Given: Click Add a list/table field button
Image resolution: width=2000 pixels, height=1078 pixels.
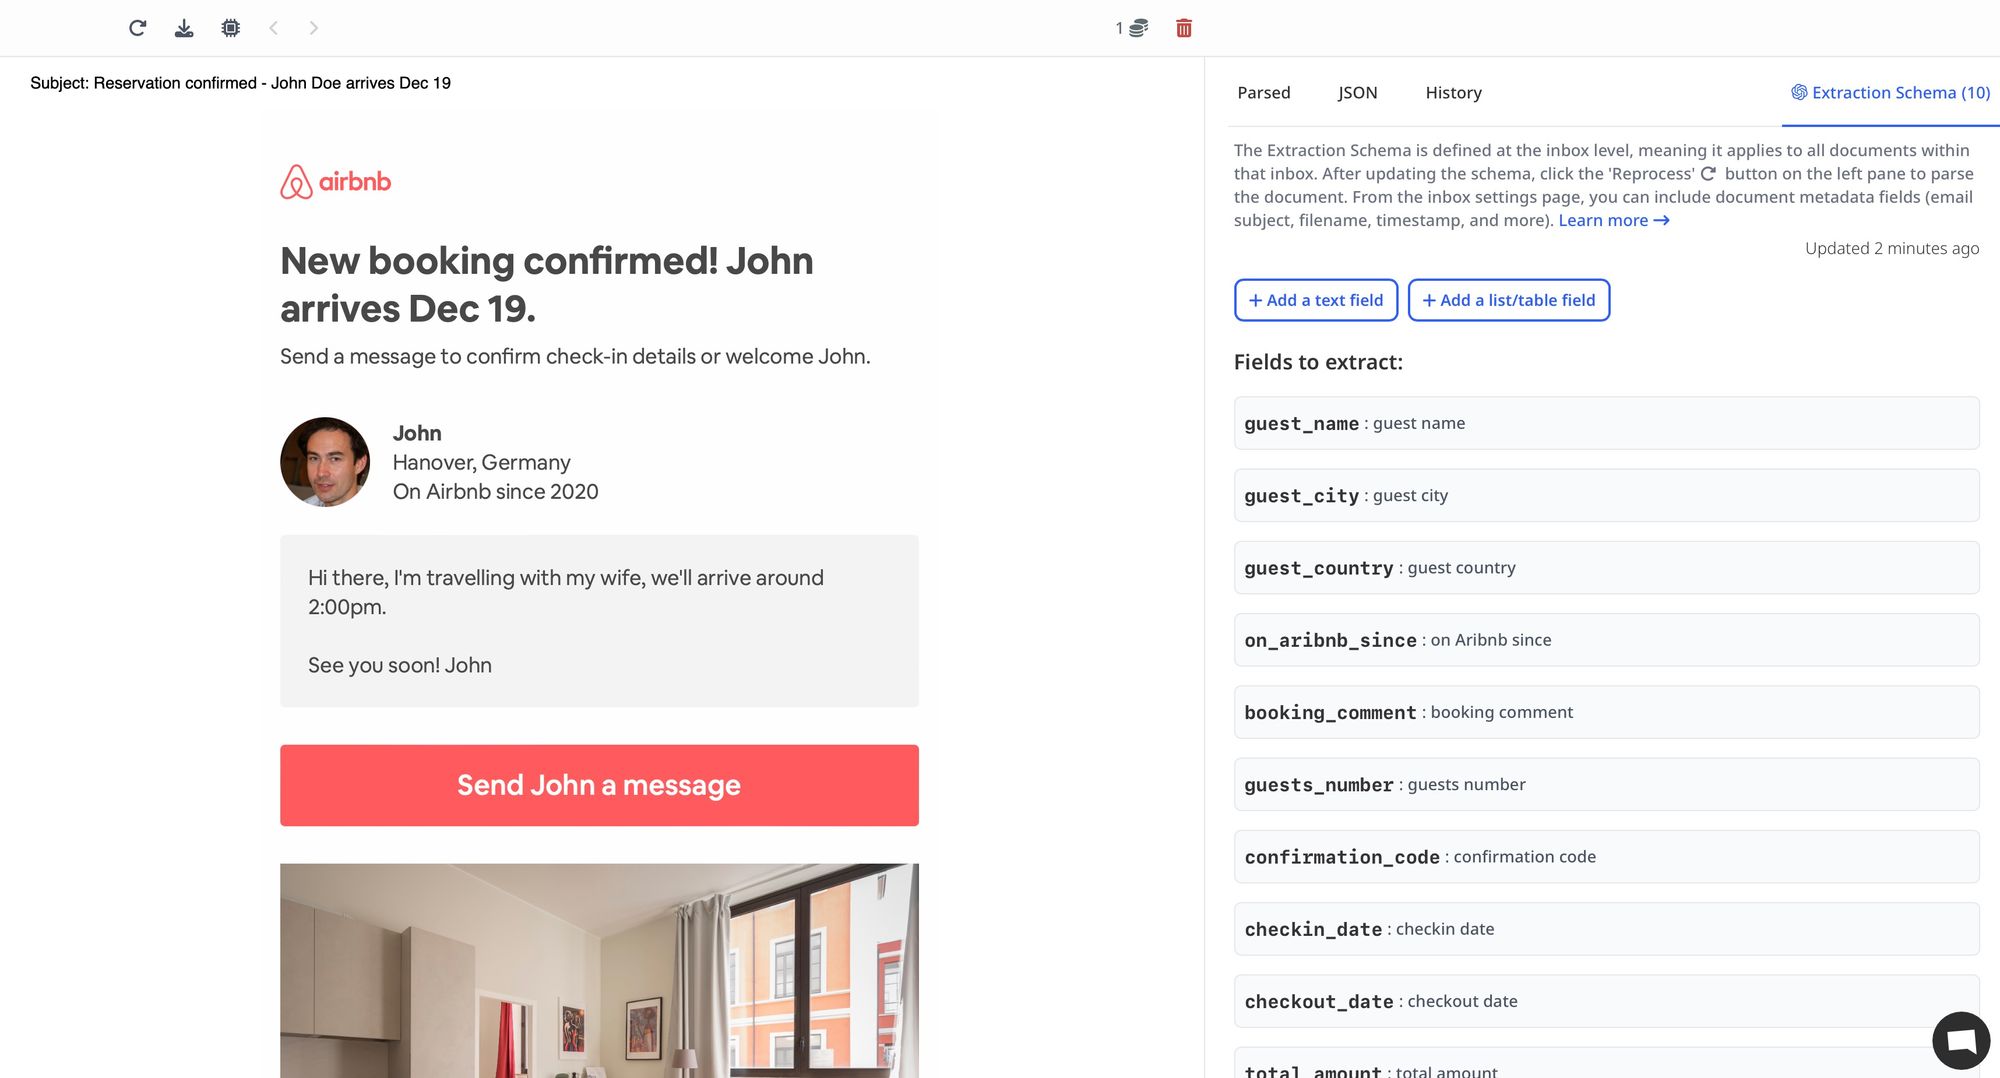Looking at the screenshot, I should click(1508, 300).
